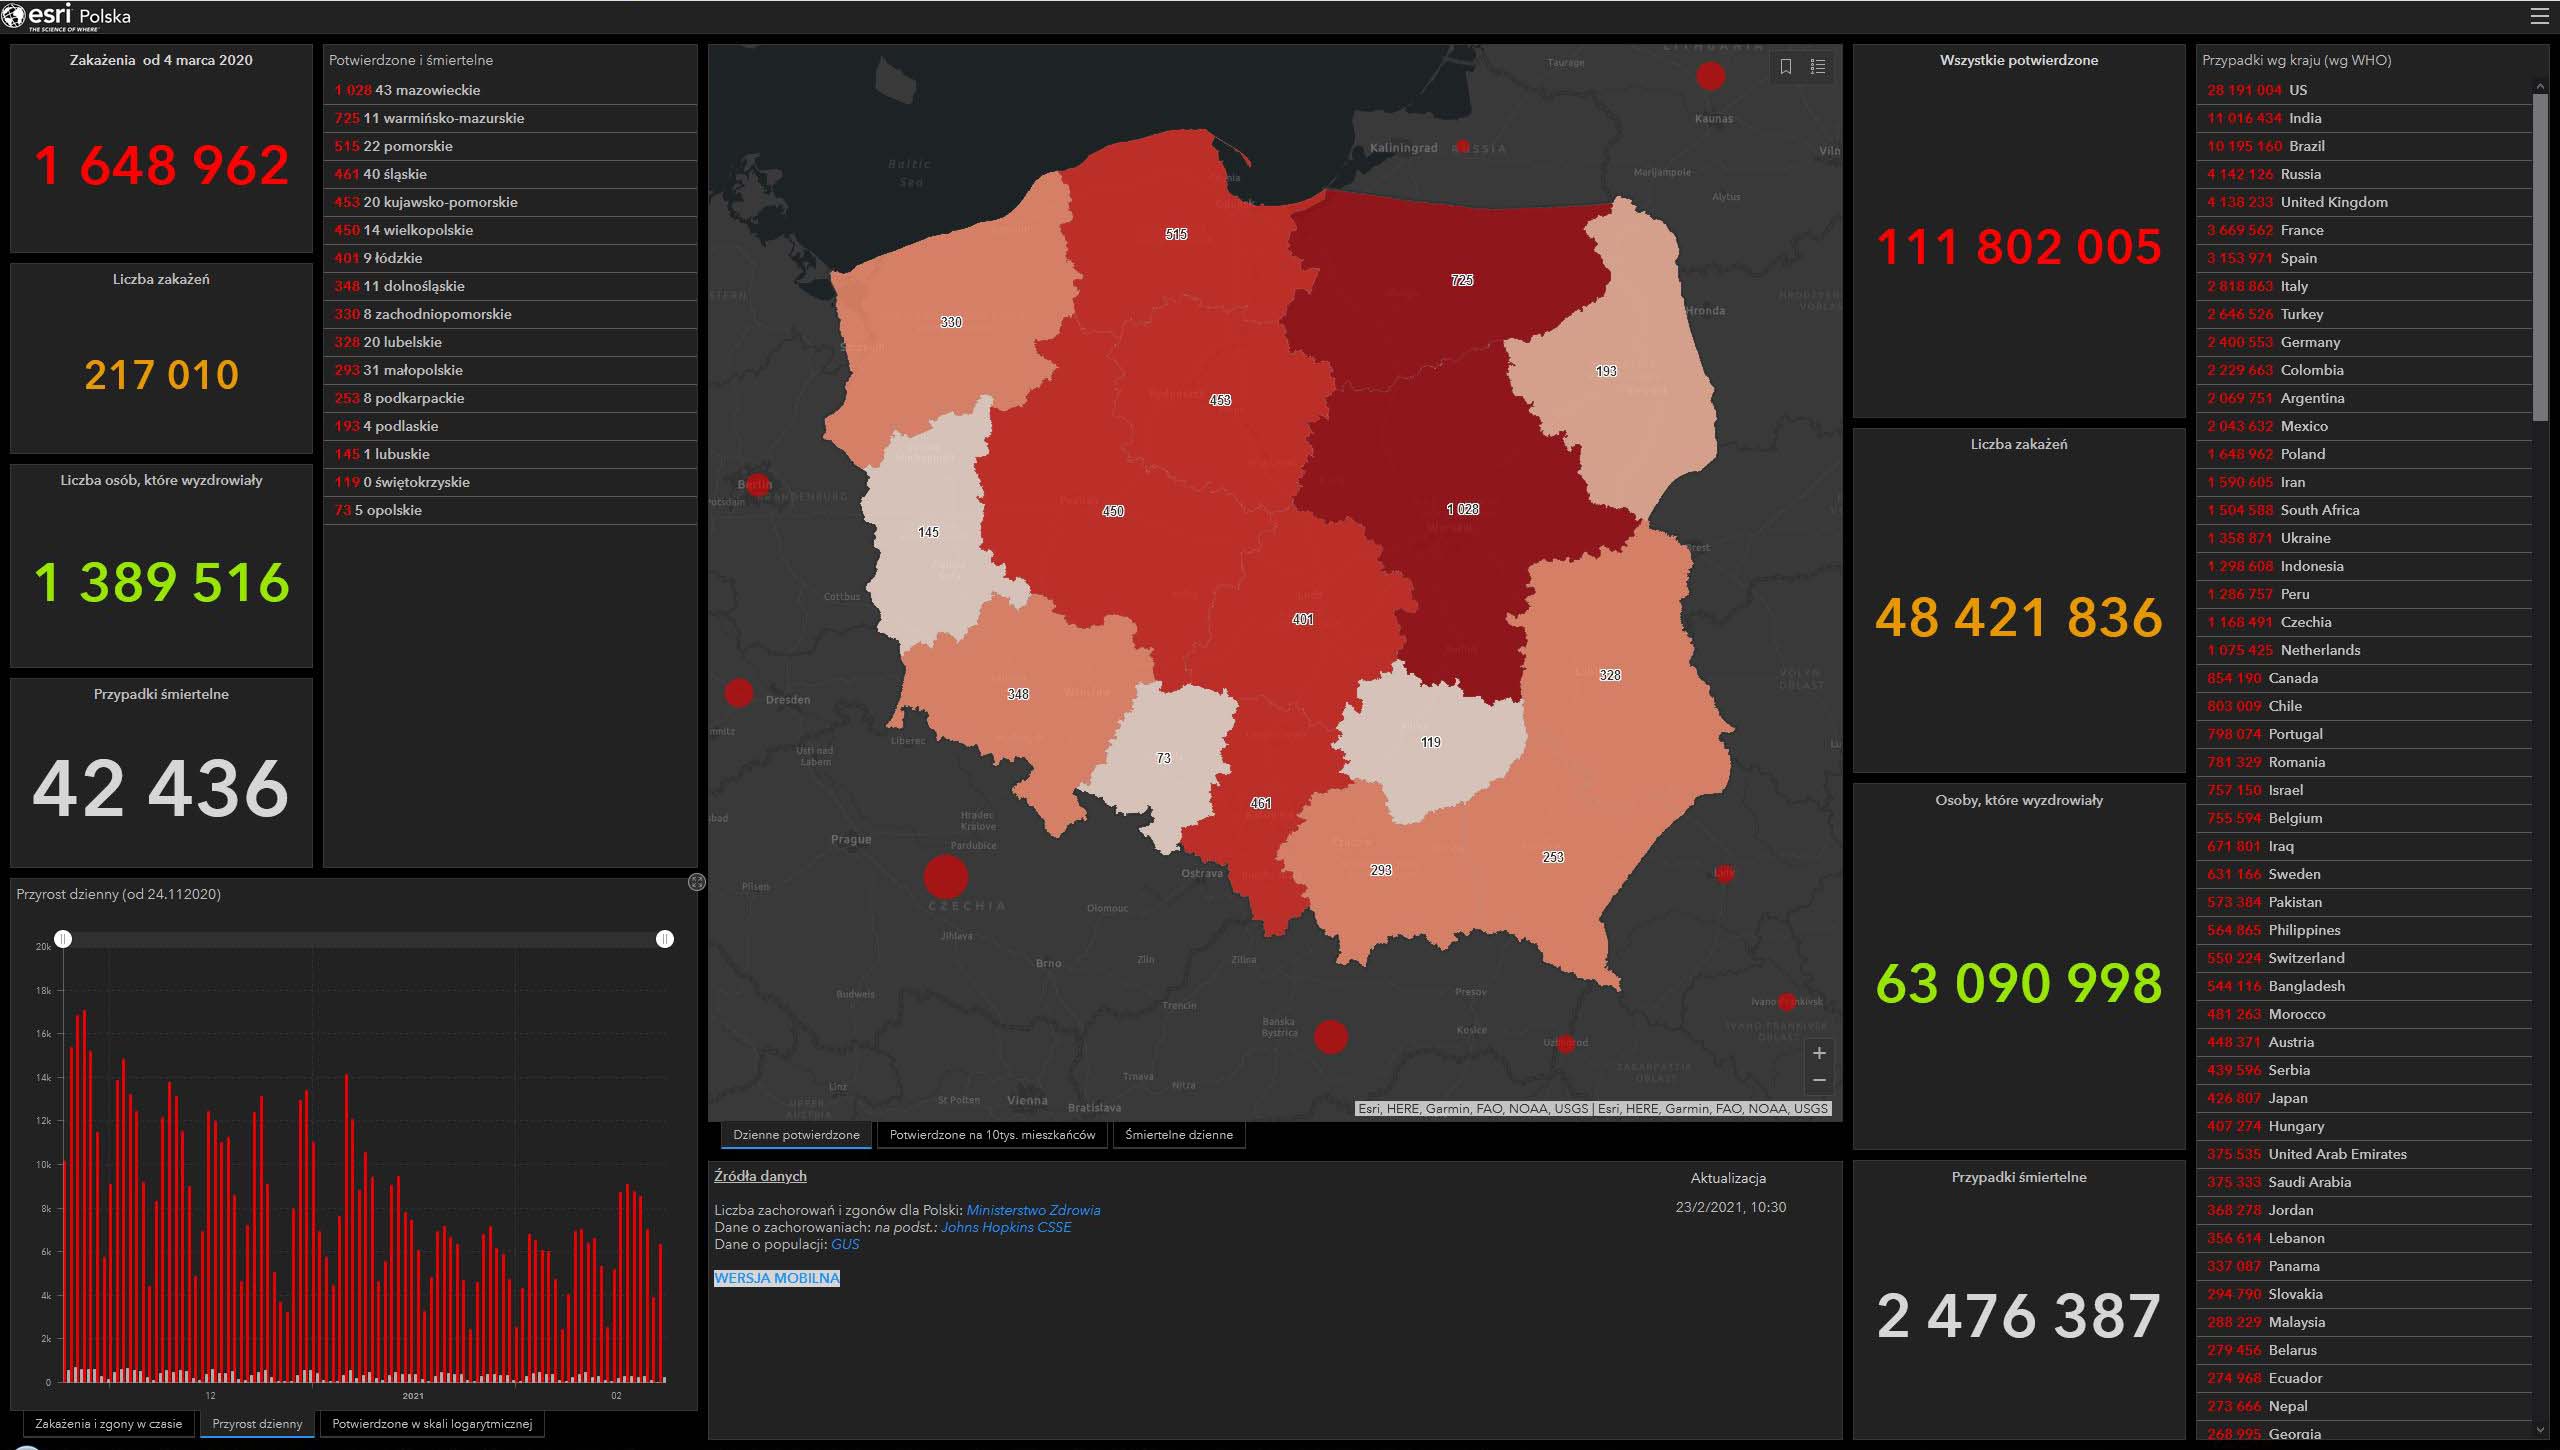Open the Ministerstwo Zdrowia link
The image size is (2560, 1450).
click(1033, 1210)
